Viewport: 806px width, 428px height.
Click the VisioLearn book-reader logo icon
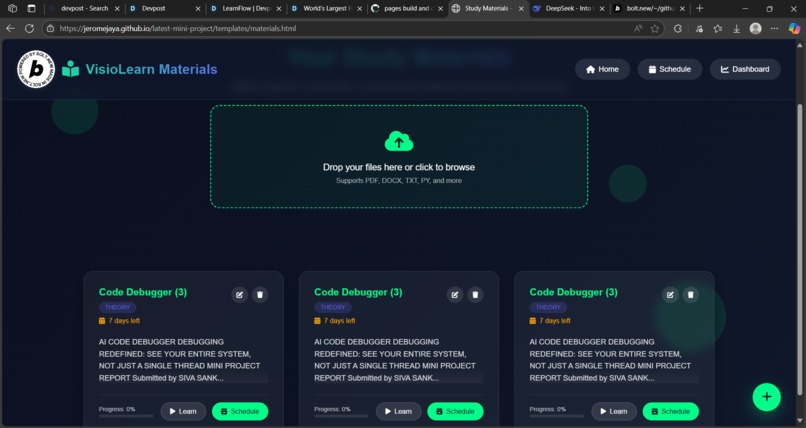(70, 69)
